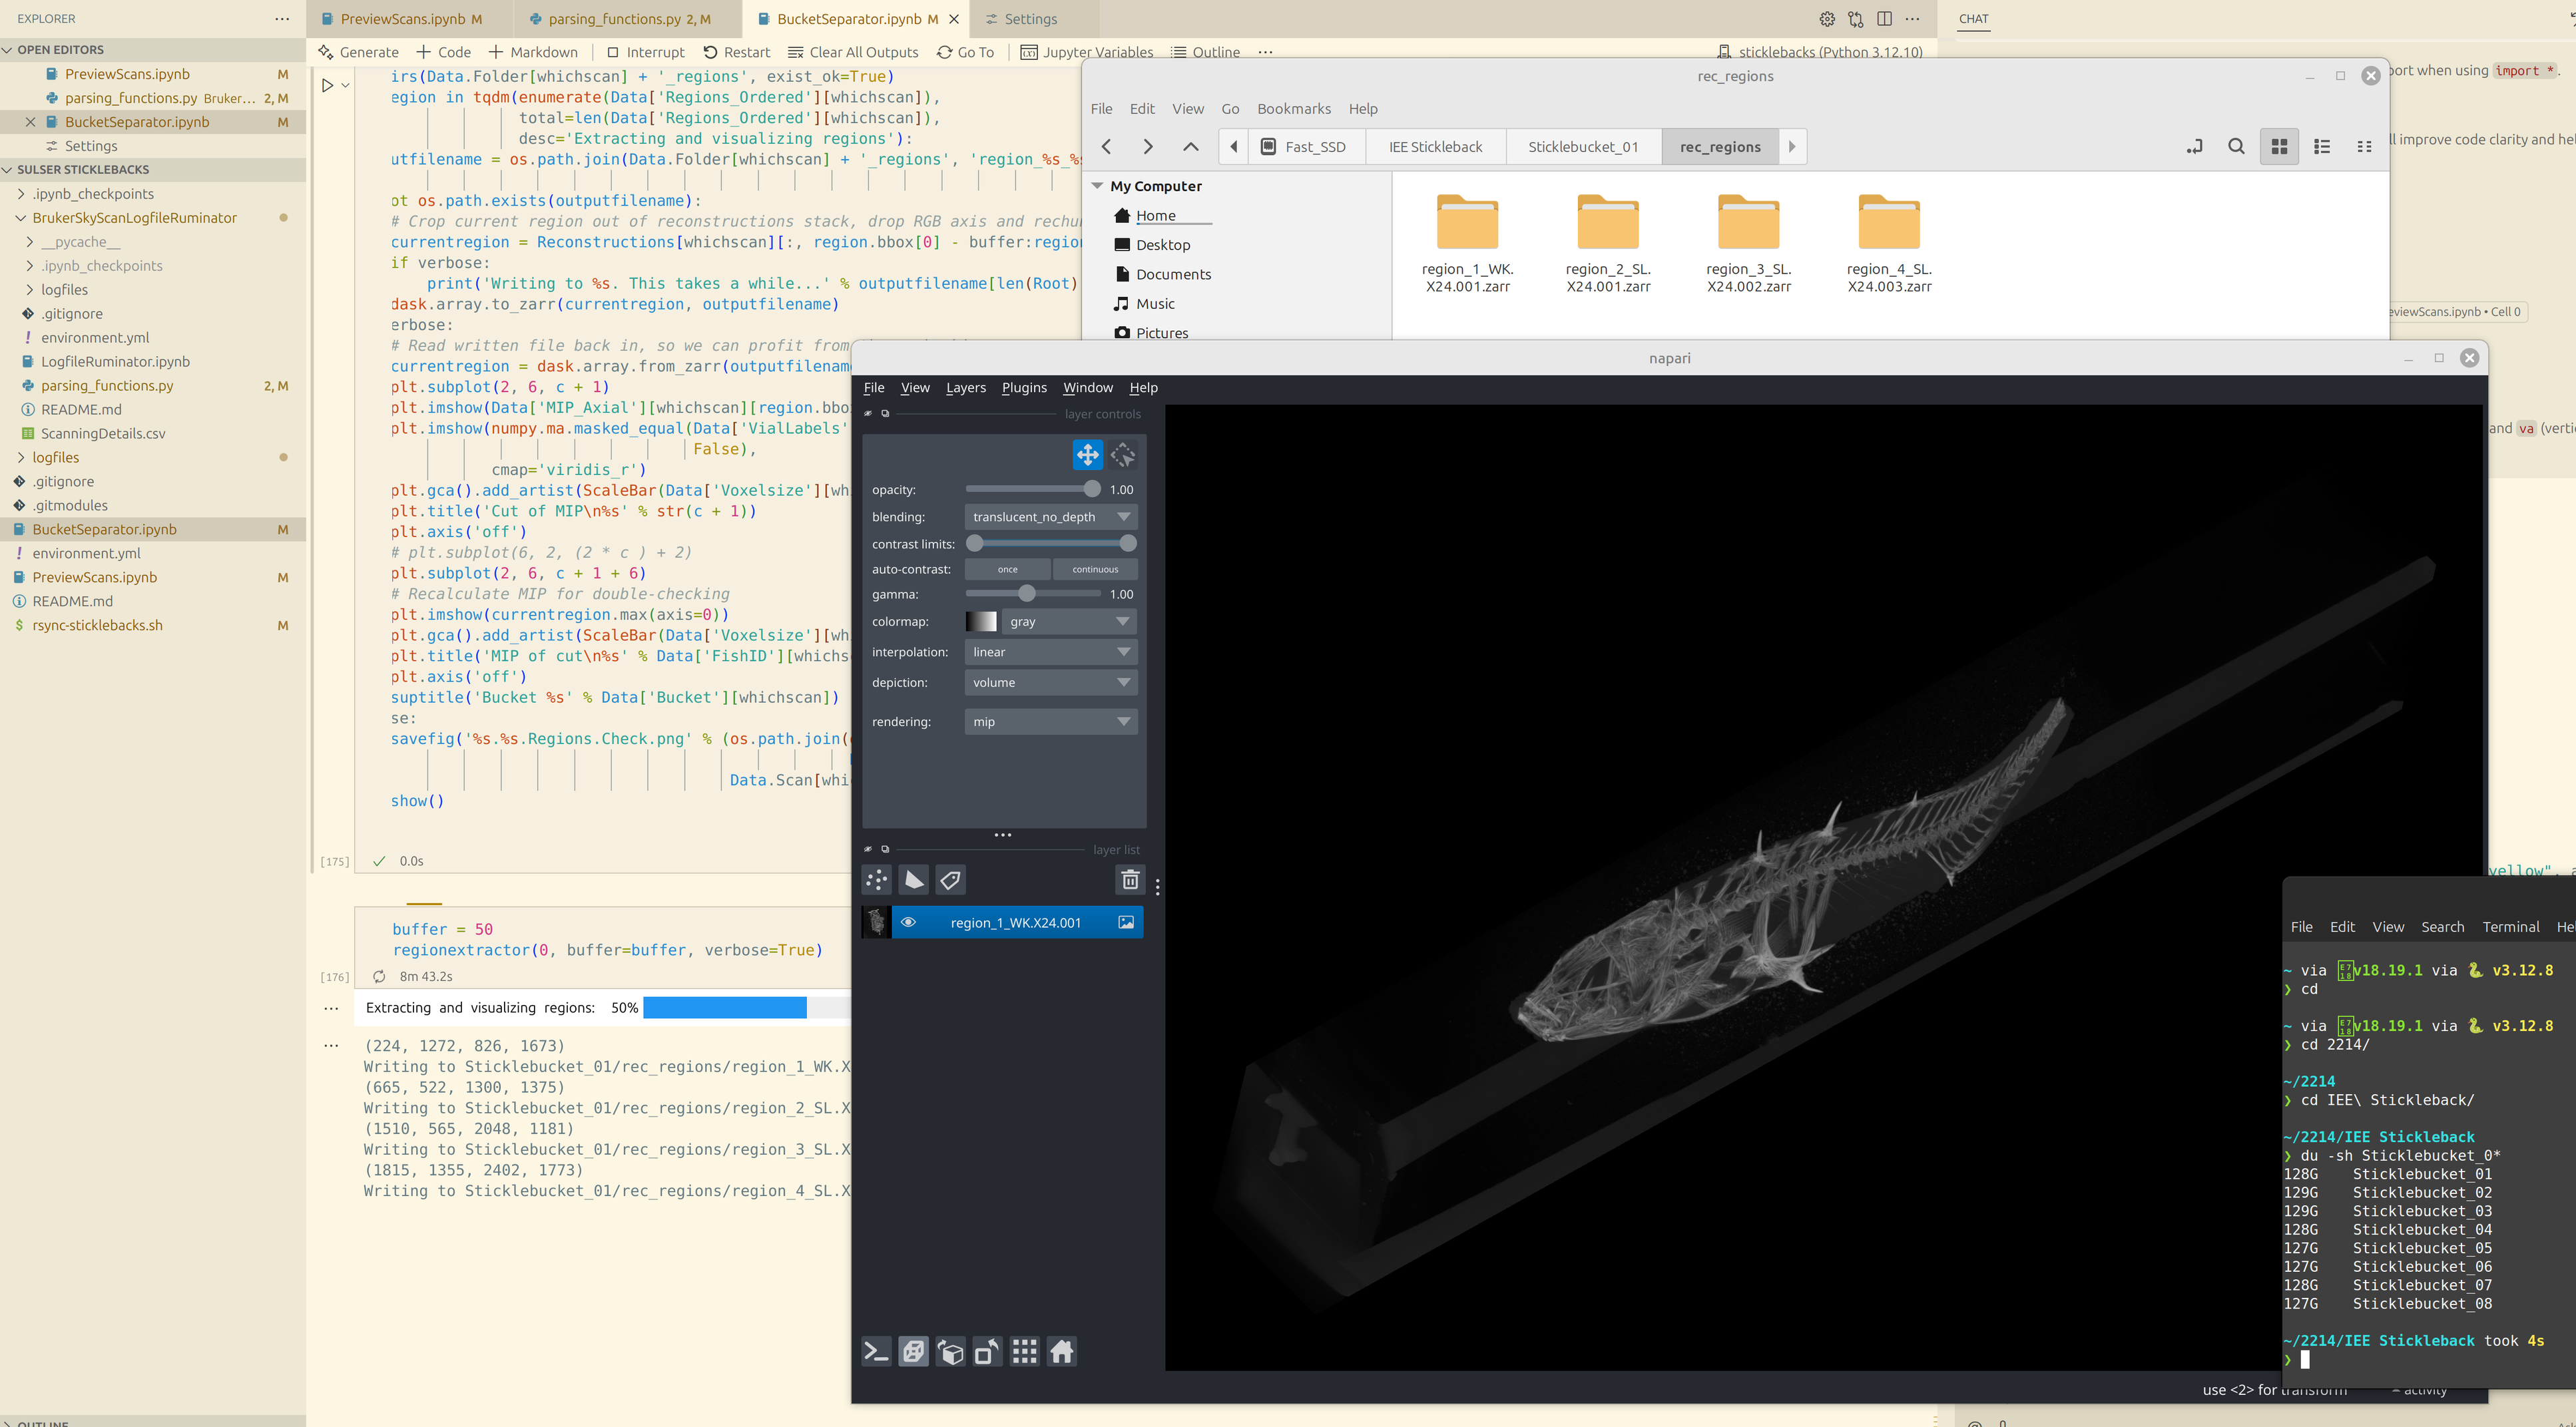2576x1427 pixels.
Task: Click image type icon on region_1_WK.X24.001 layer
Action: (x=1126, y=922)
